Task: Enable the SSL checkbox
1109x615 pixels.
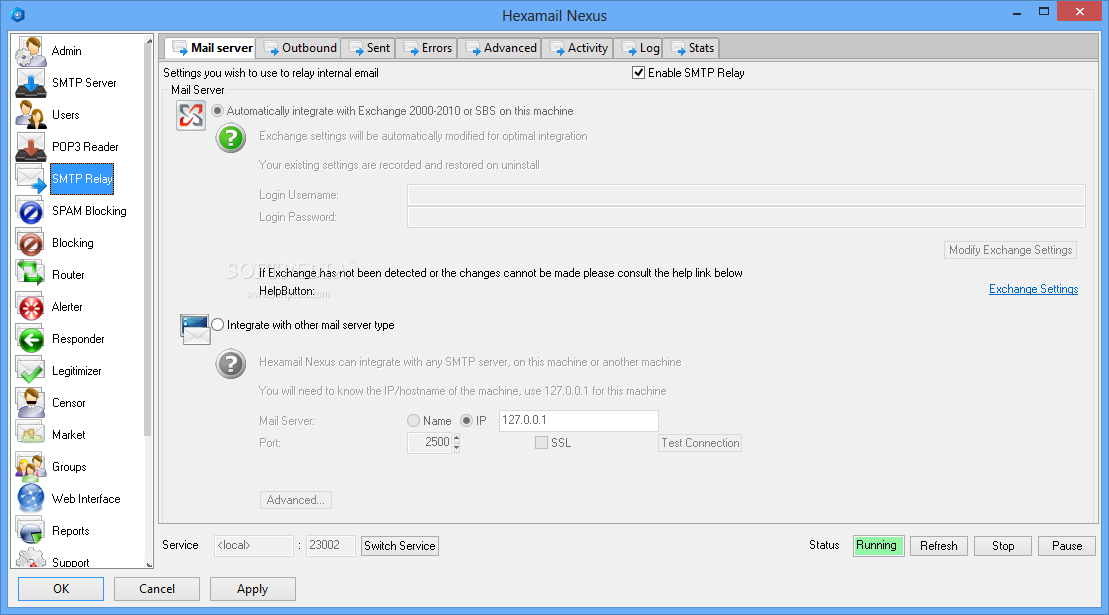Action: coord(542,443)
